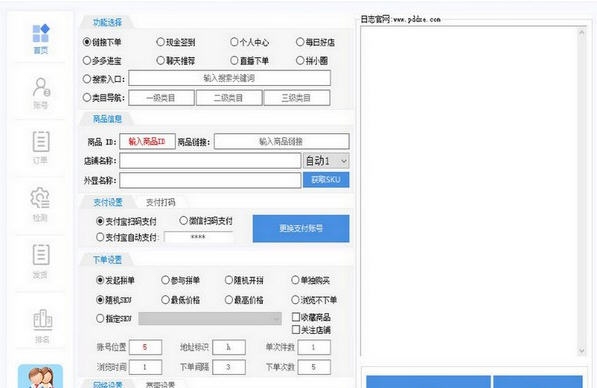Click the 账号位置 value field
The height and width of the screenshot is (388, 597).
(x=145, y=347)
